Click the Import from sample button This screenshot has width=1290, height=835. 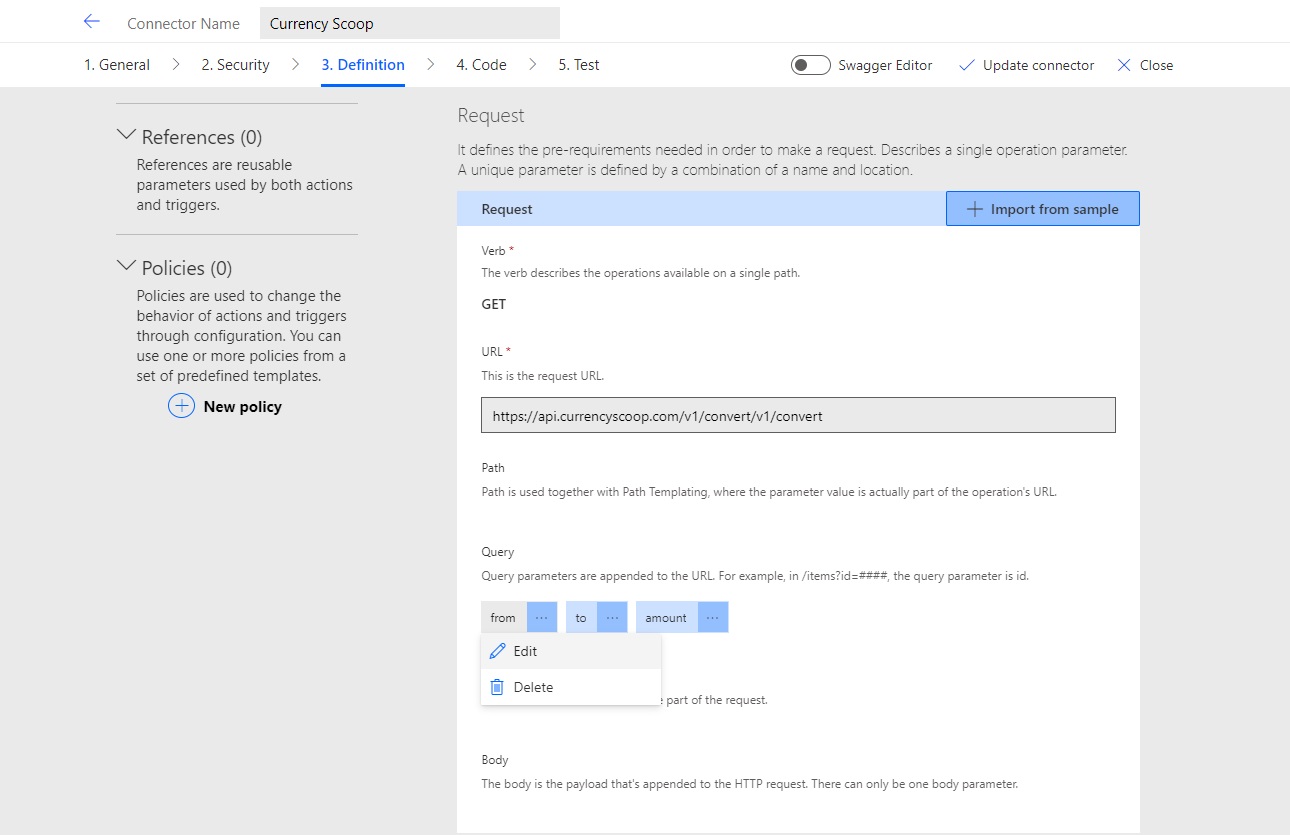1042,208
